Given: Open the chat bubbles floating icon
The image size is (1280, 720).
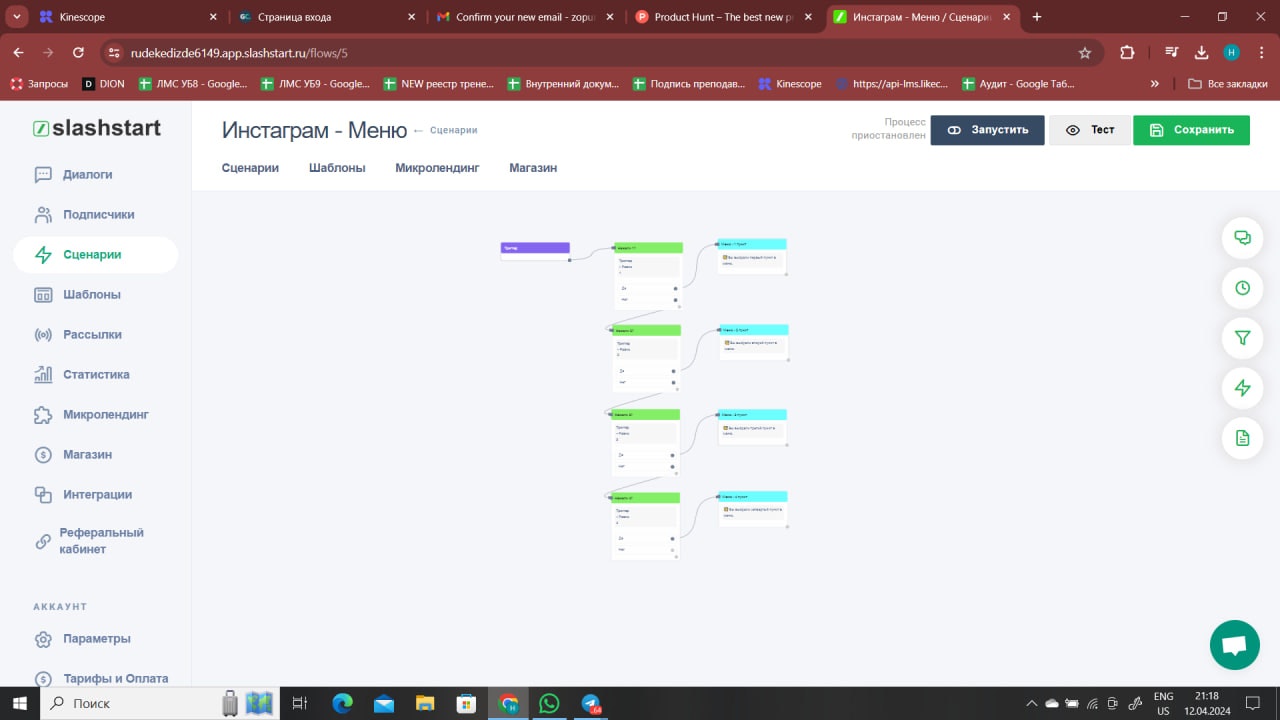Looking at the screenshot, I should [1243, 238].
